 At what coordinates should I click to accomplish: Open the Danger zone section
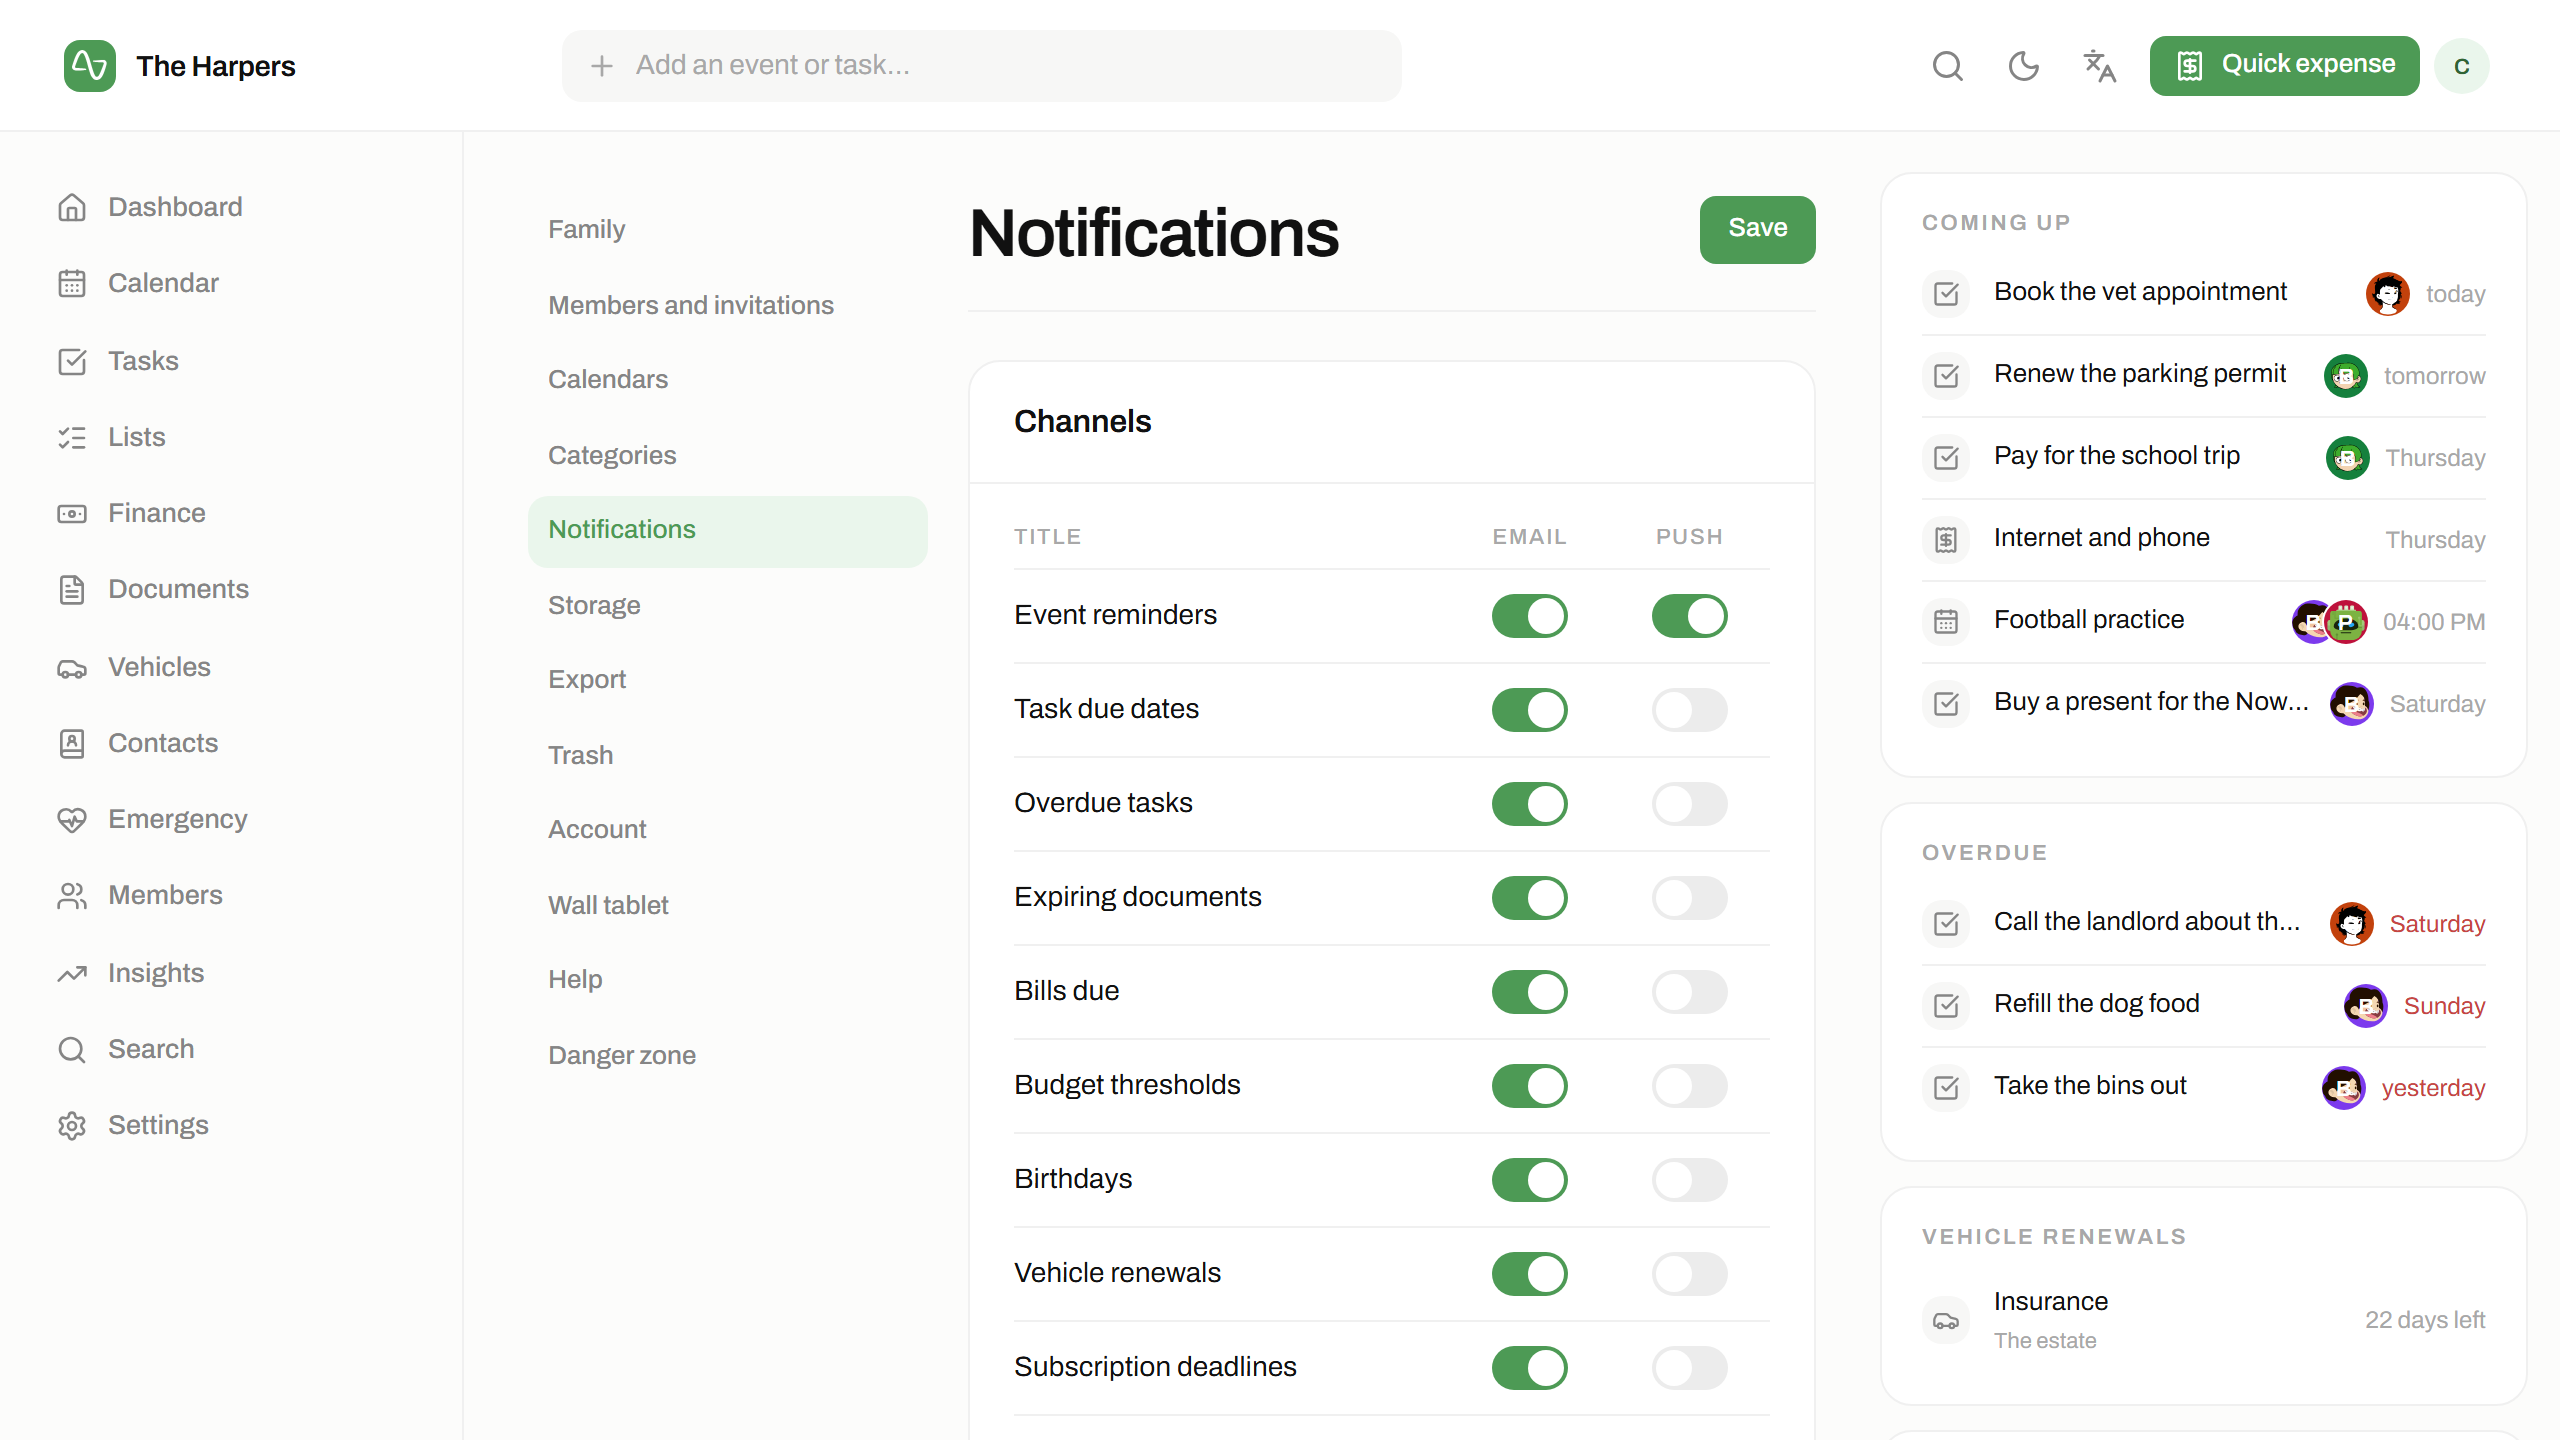click(728, 1055)
